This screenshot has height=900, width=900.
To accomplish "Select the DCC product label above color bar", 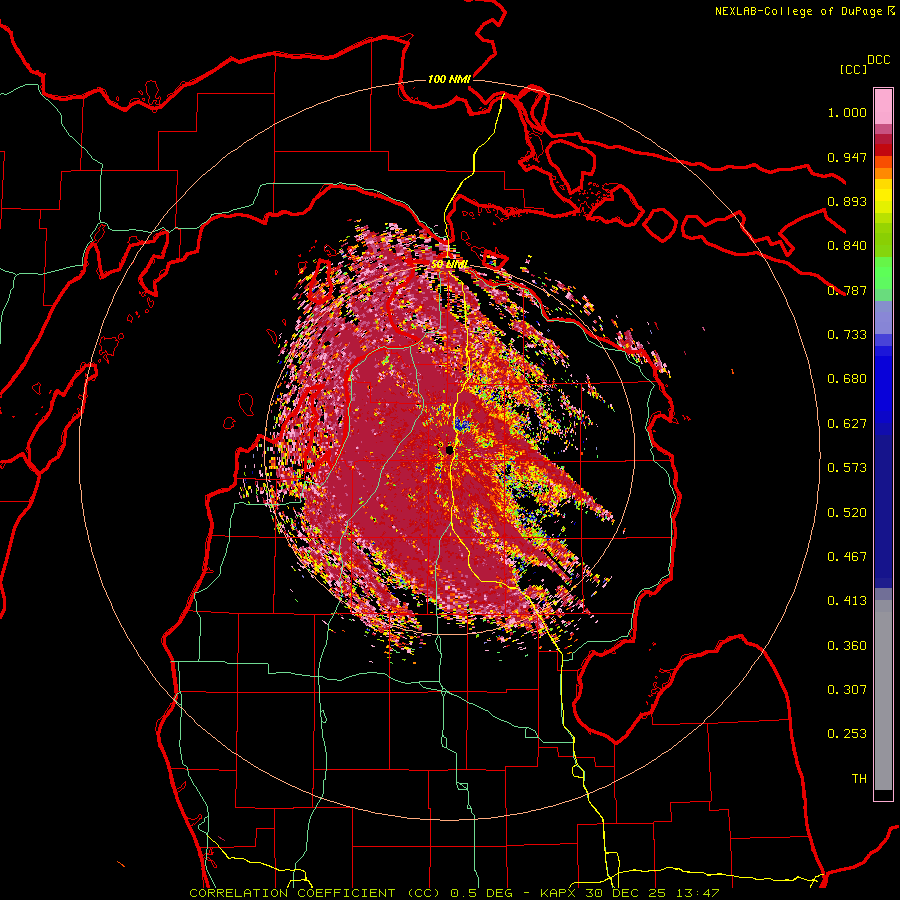I will click(879, 60).
